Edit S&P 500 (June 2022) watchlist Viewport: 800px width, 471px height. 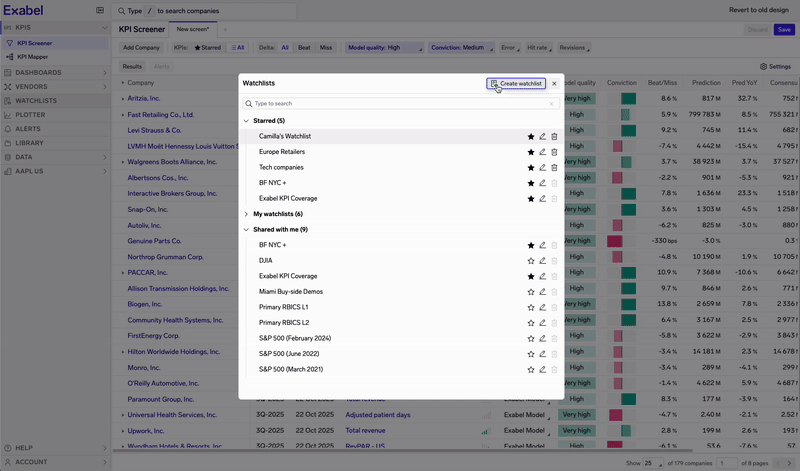(x=542, y=354)
